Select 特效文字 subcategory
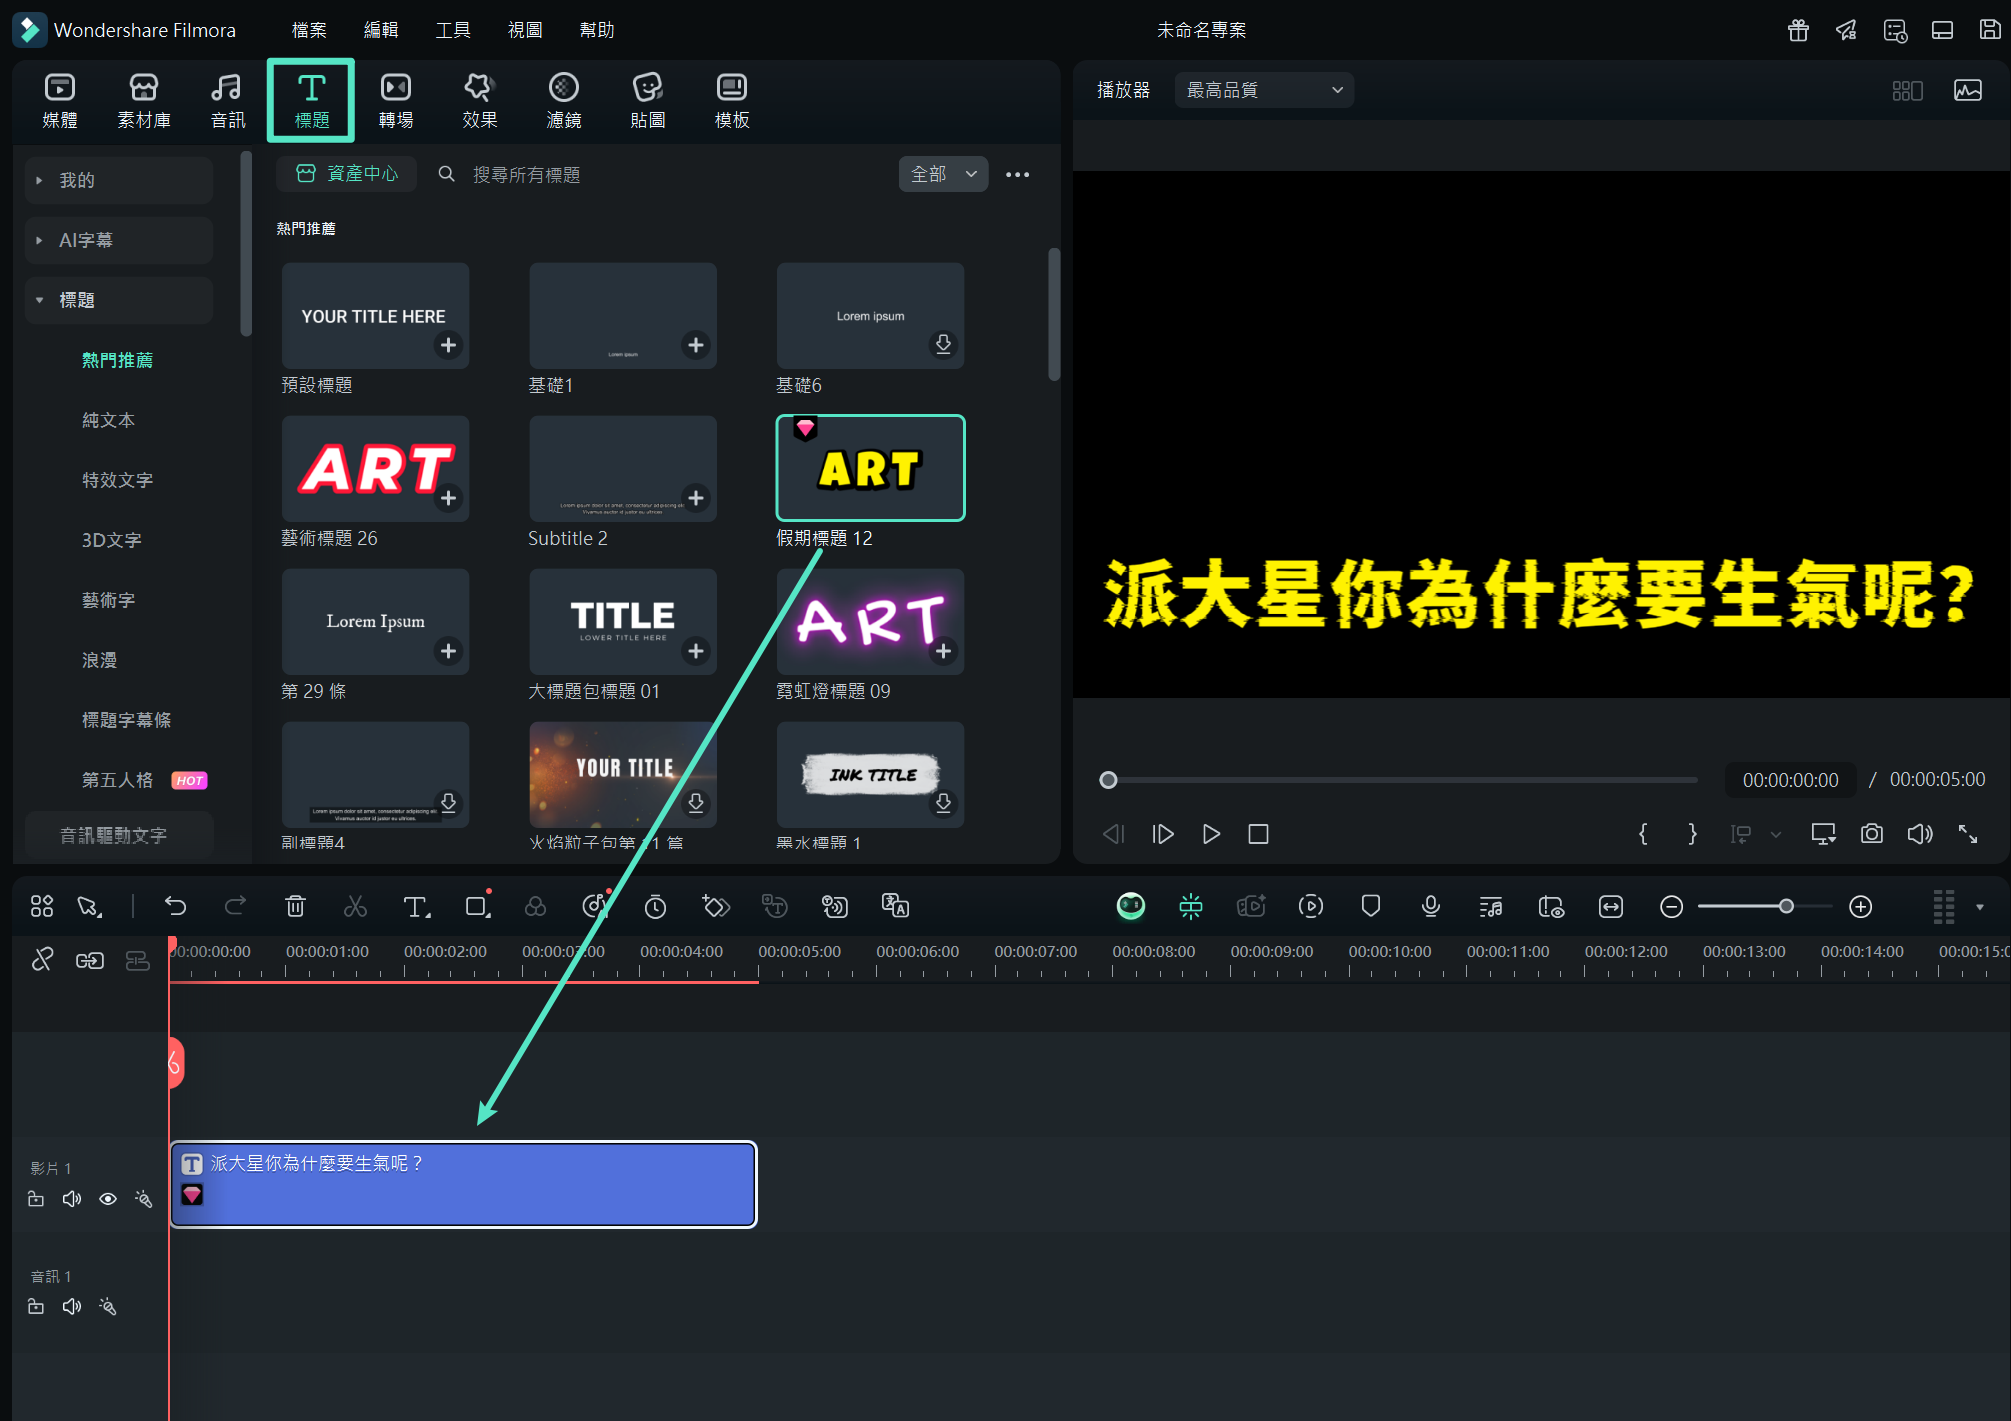 pos(117,480)
